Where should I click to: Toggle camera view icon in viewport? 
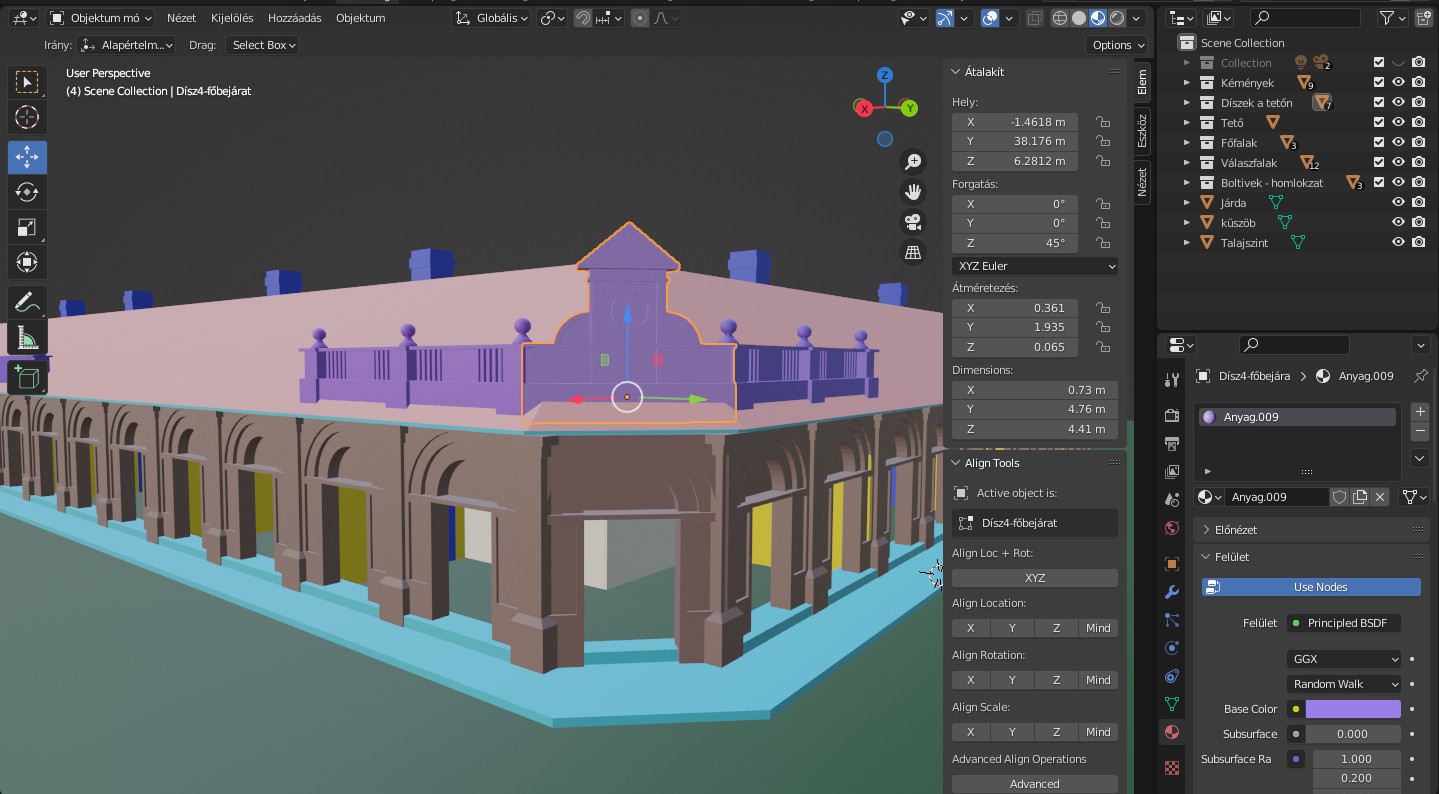[913, 222]
